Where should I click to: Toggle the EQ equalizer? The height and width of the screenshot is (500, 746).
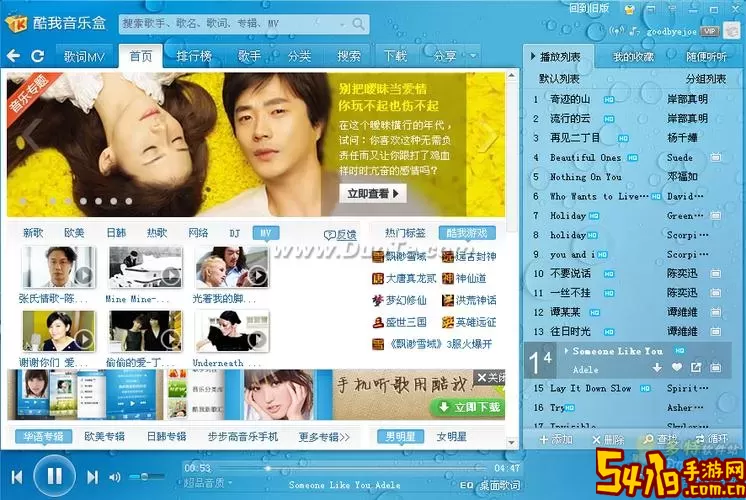[467, 485]
